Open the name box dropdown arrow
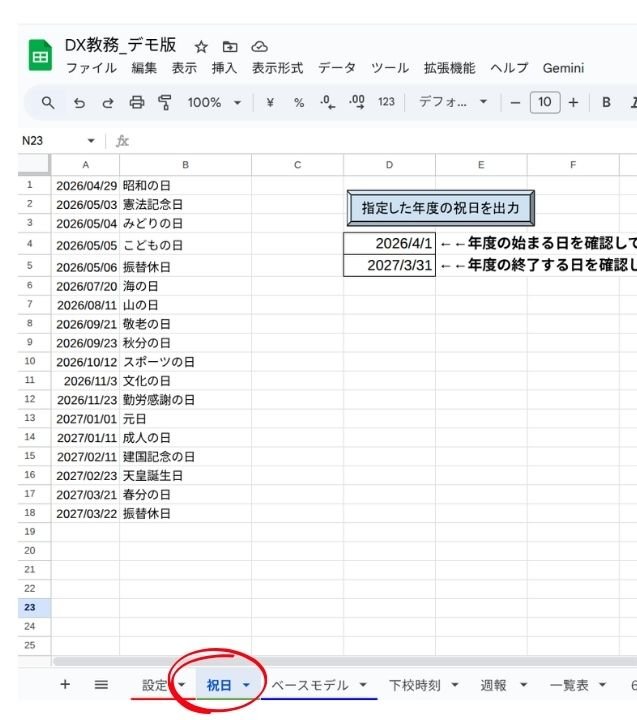This screenshot has height=720, width=637. 91,141
